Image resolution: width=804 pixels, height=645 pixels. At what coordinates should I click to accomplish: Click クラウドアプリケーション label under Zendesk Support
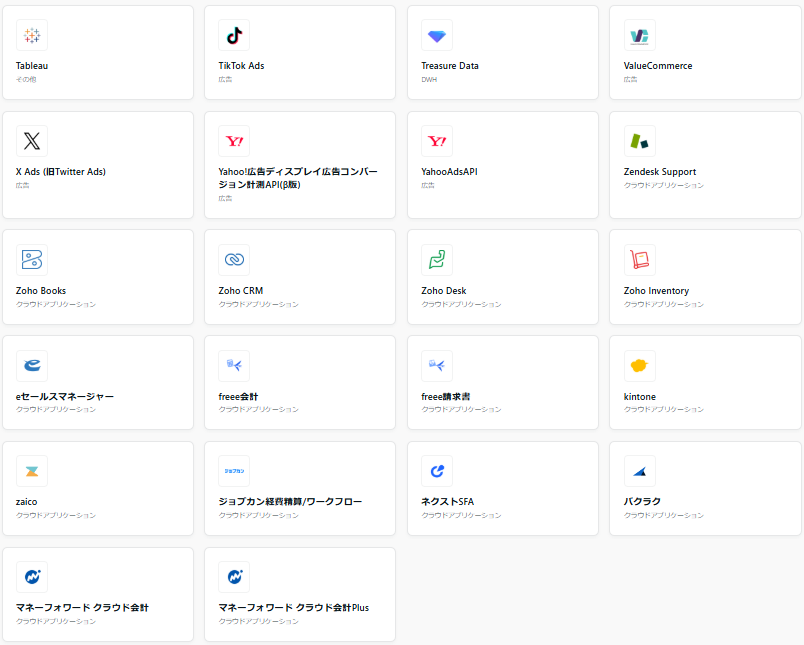(664, 185)
